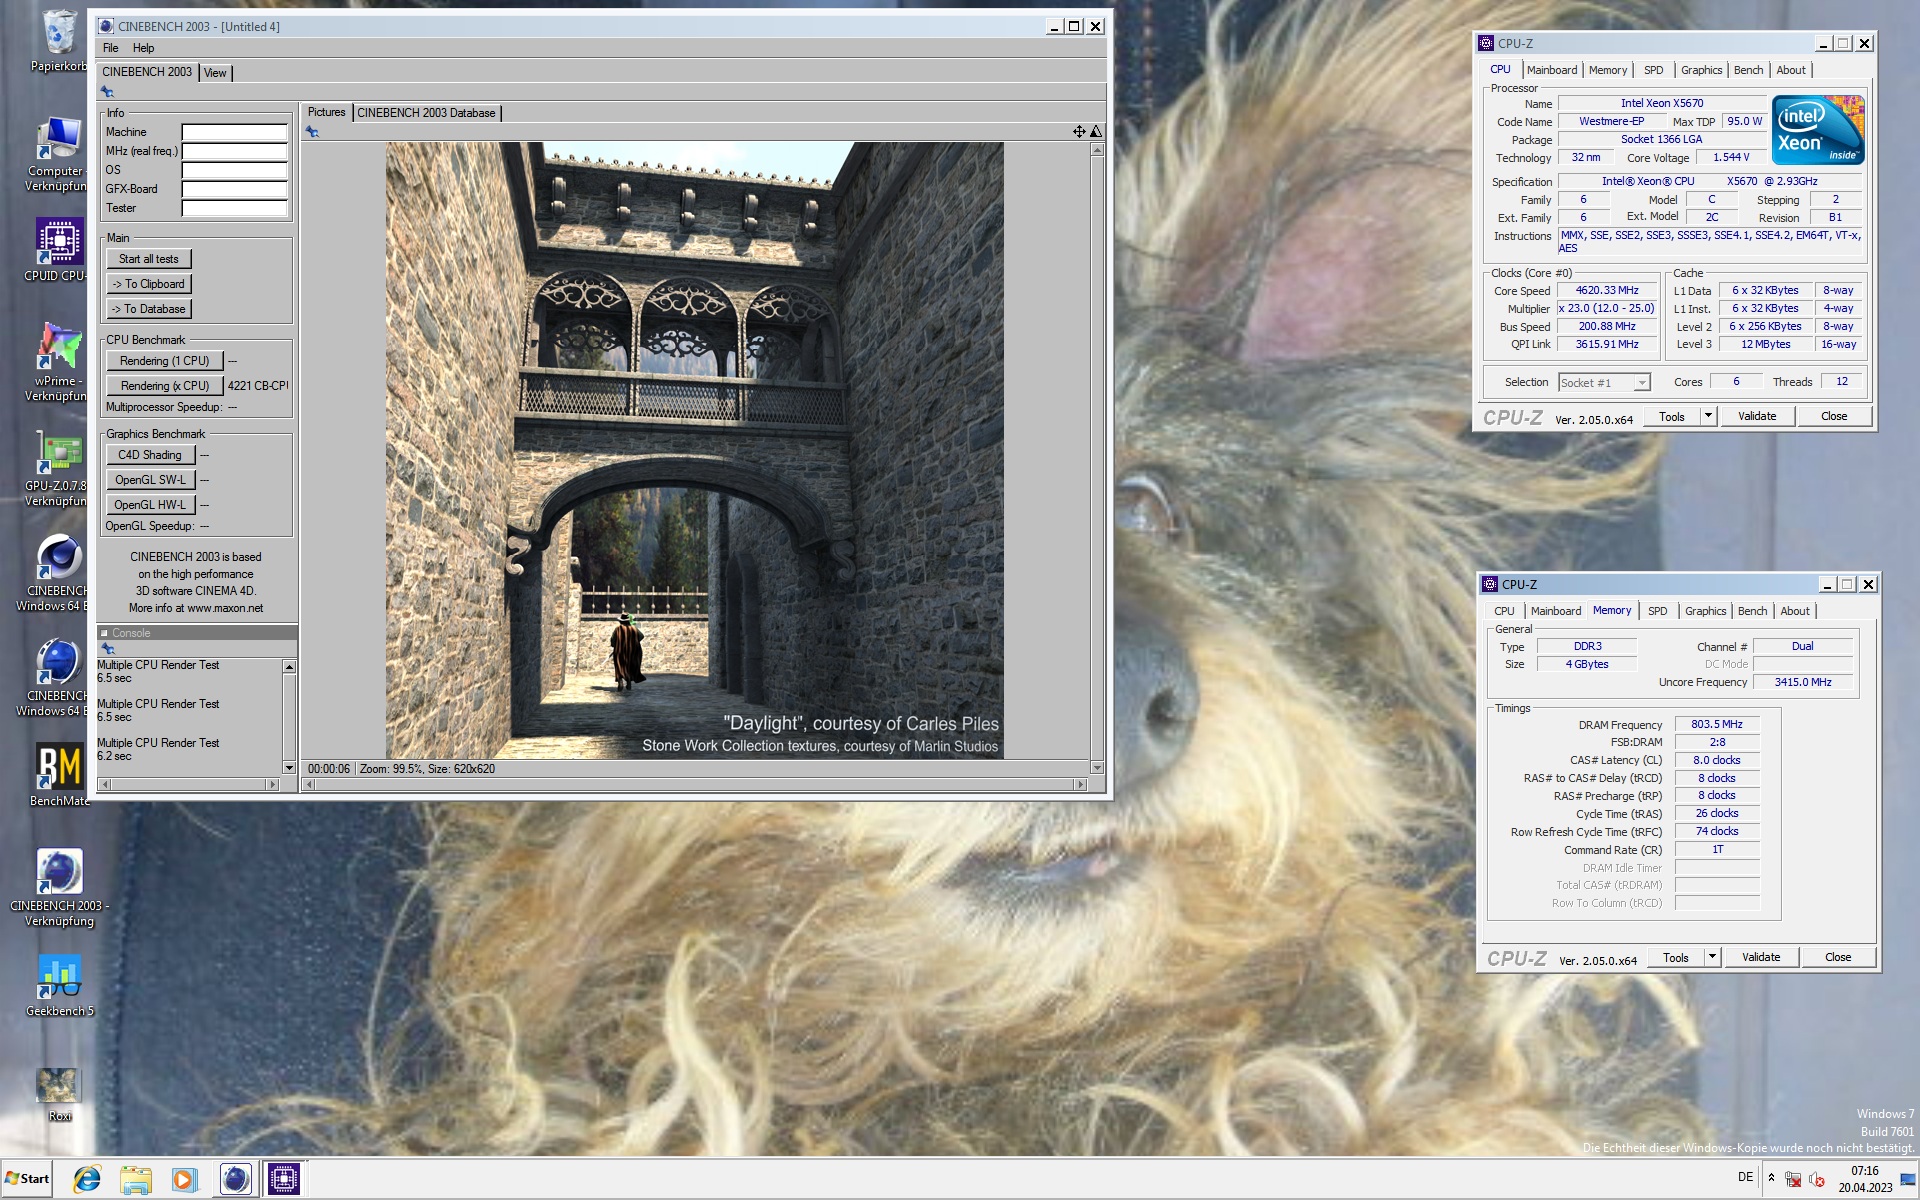
Task: Click Start all tests button
Action: (x=149, y=259)
